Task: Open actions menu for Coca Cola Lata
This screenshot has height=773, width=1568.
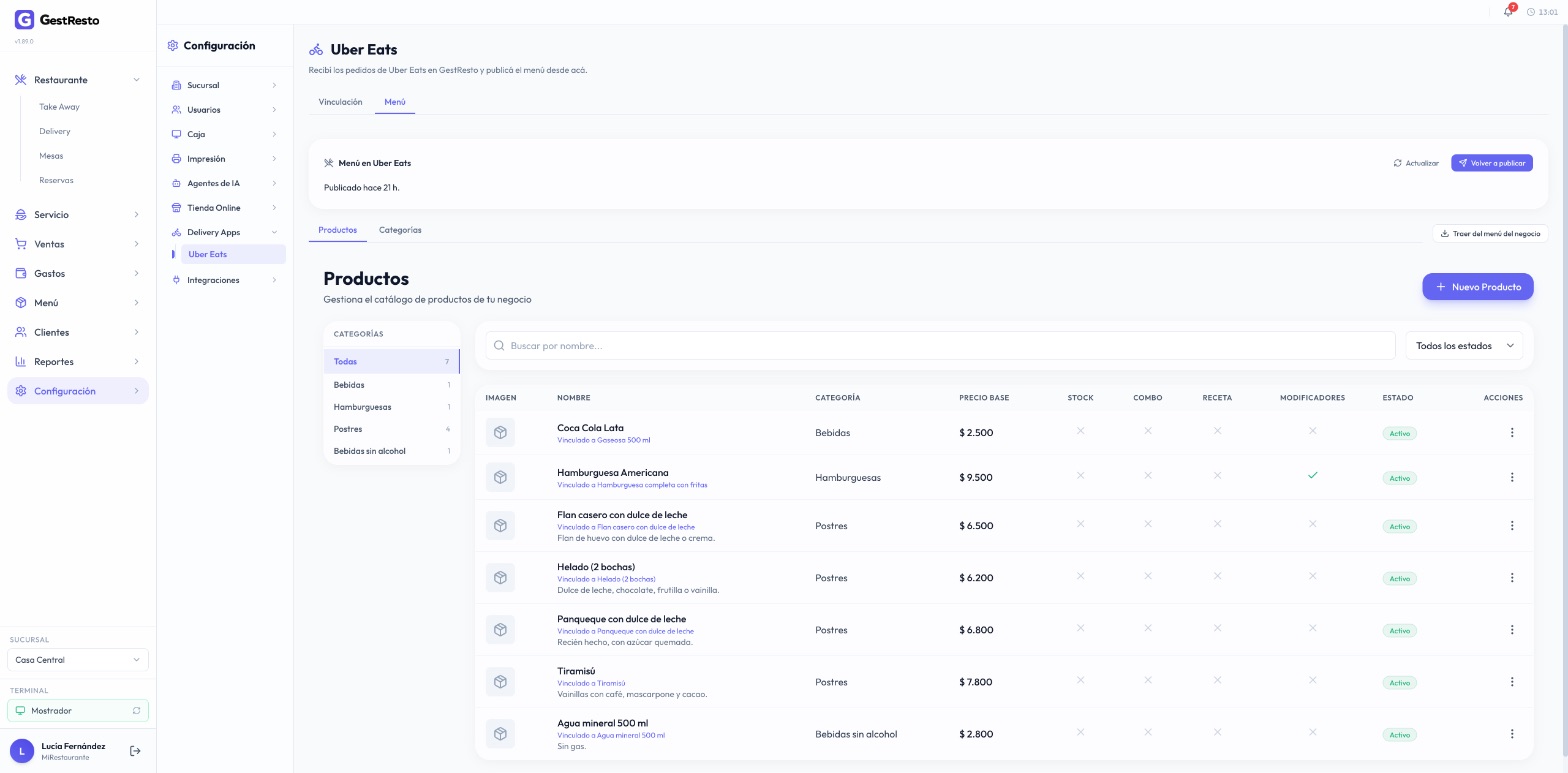Action: coord(1511,433)
